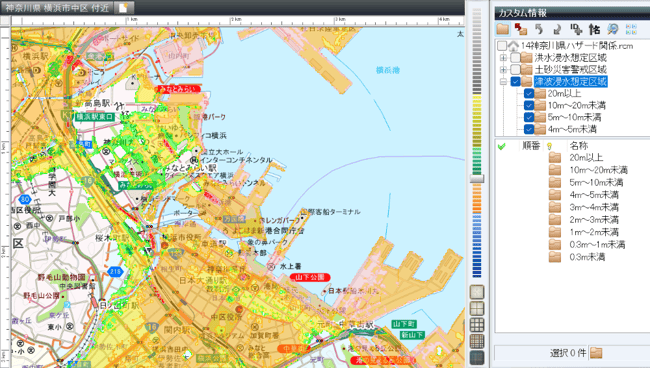Click the red-arrow folder toolbar icon
Screen dimensions: 650x368
coord(521,29)
